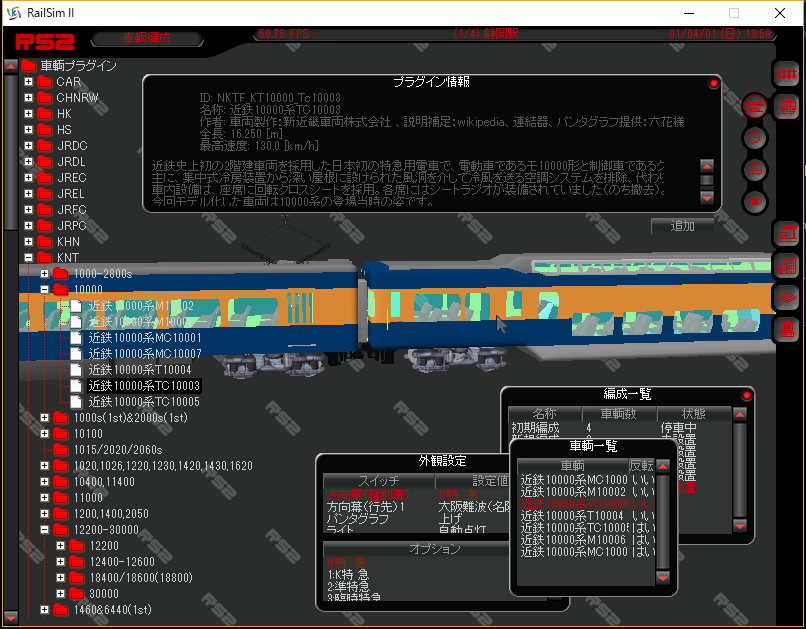This screenshot has height=629, width=806.
Task: Expand the 1460&6440(1st) subfolder node
Action: [45, 609]
